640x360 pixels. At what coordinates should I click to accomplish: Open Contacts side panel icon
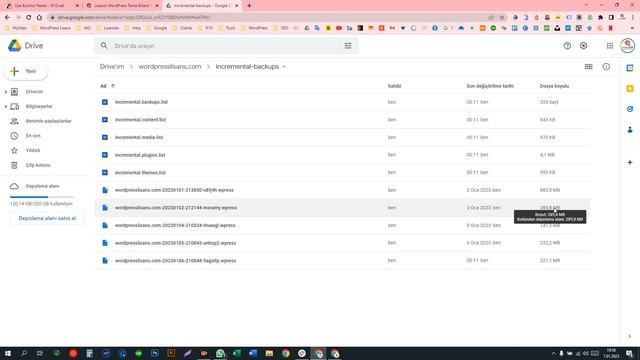pos(630,130)
